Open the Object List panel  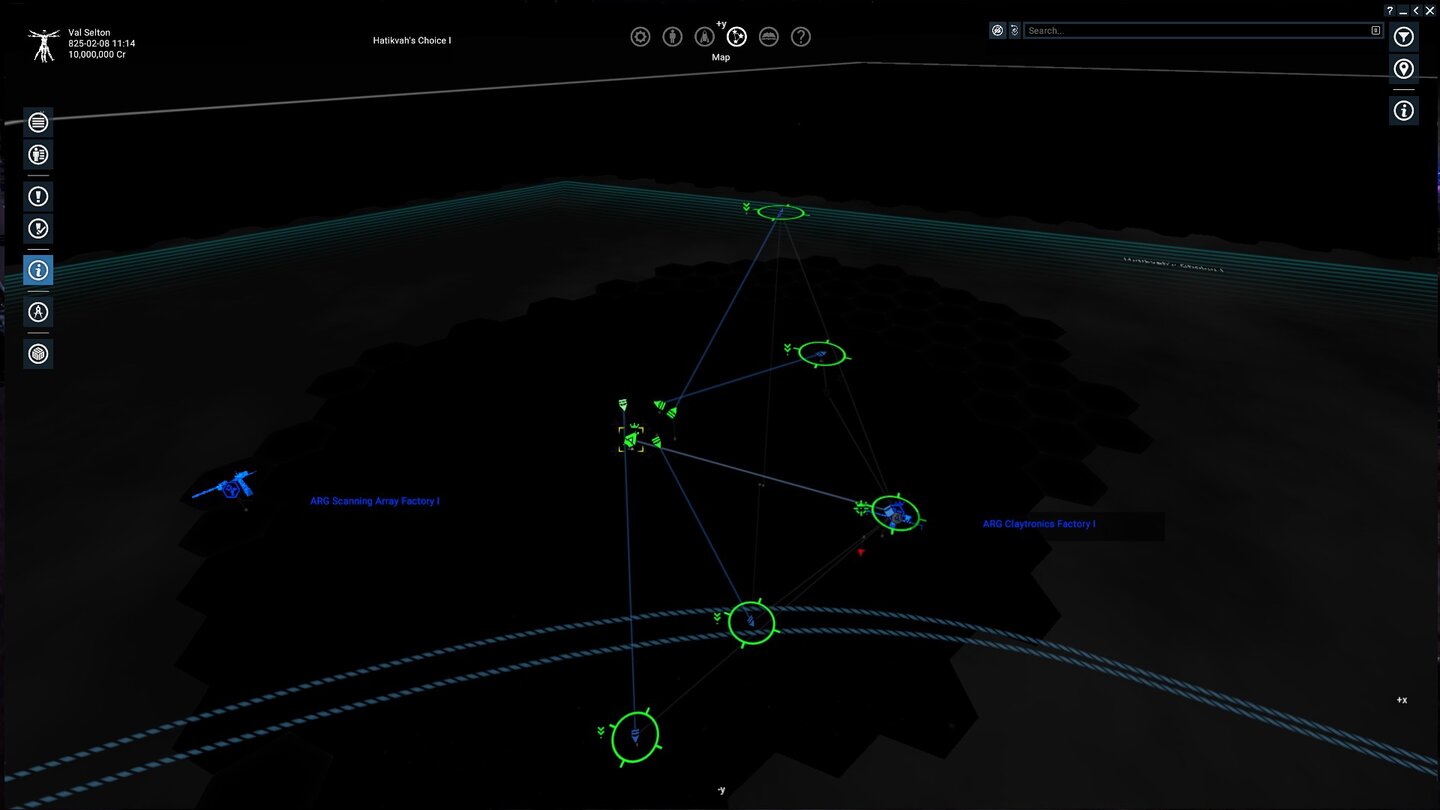click(38, 122)
